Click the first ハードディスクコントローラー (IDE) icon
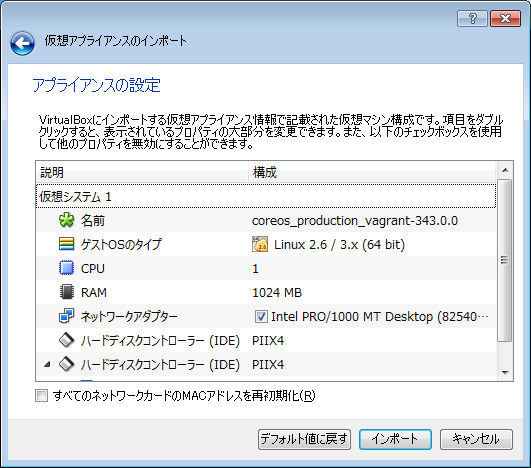This screenshot has width=531, height=468. tap(66, 340)
